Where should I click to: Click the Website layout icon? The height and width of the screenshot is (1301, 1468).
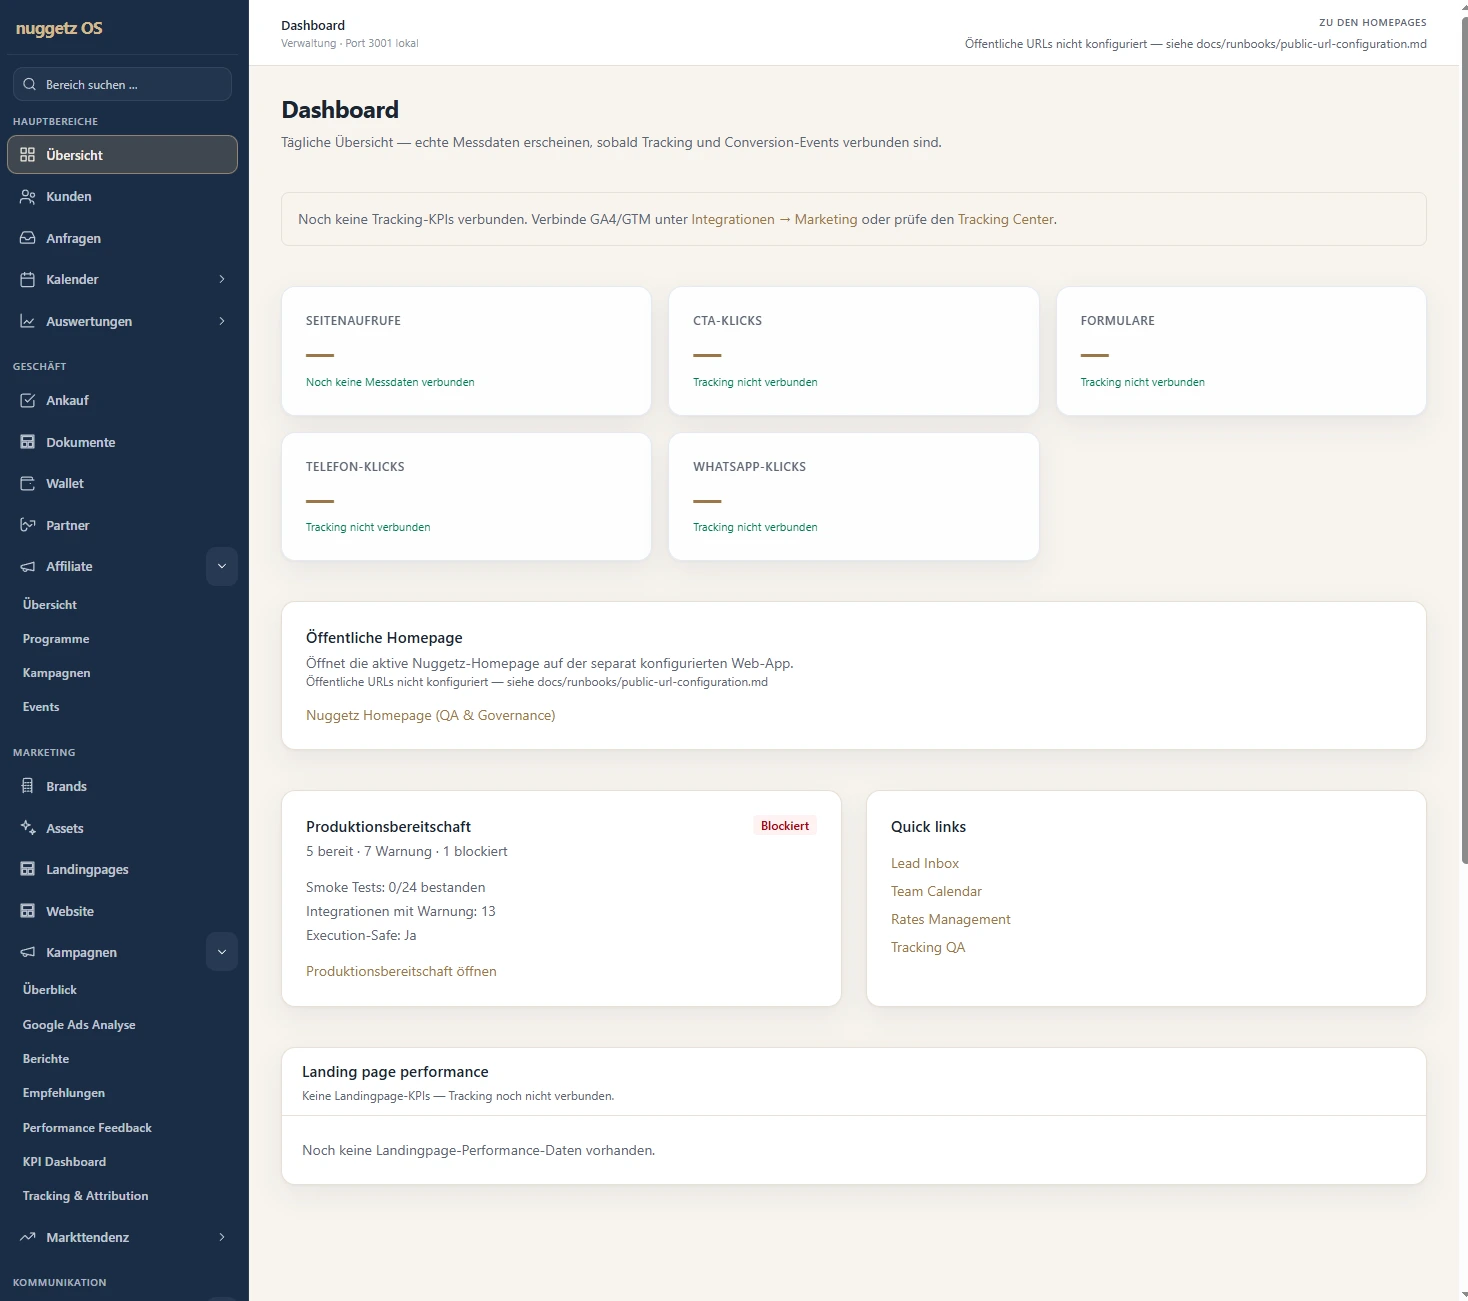(28, 911)
